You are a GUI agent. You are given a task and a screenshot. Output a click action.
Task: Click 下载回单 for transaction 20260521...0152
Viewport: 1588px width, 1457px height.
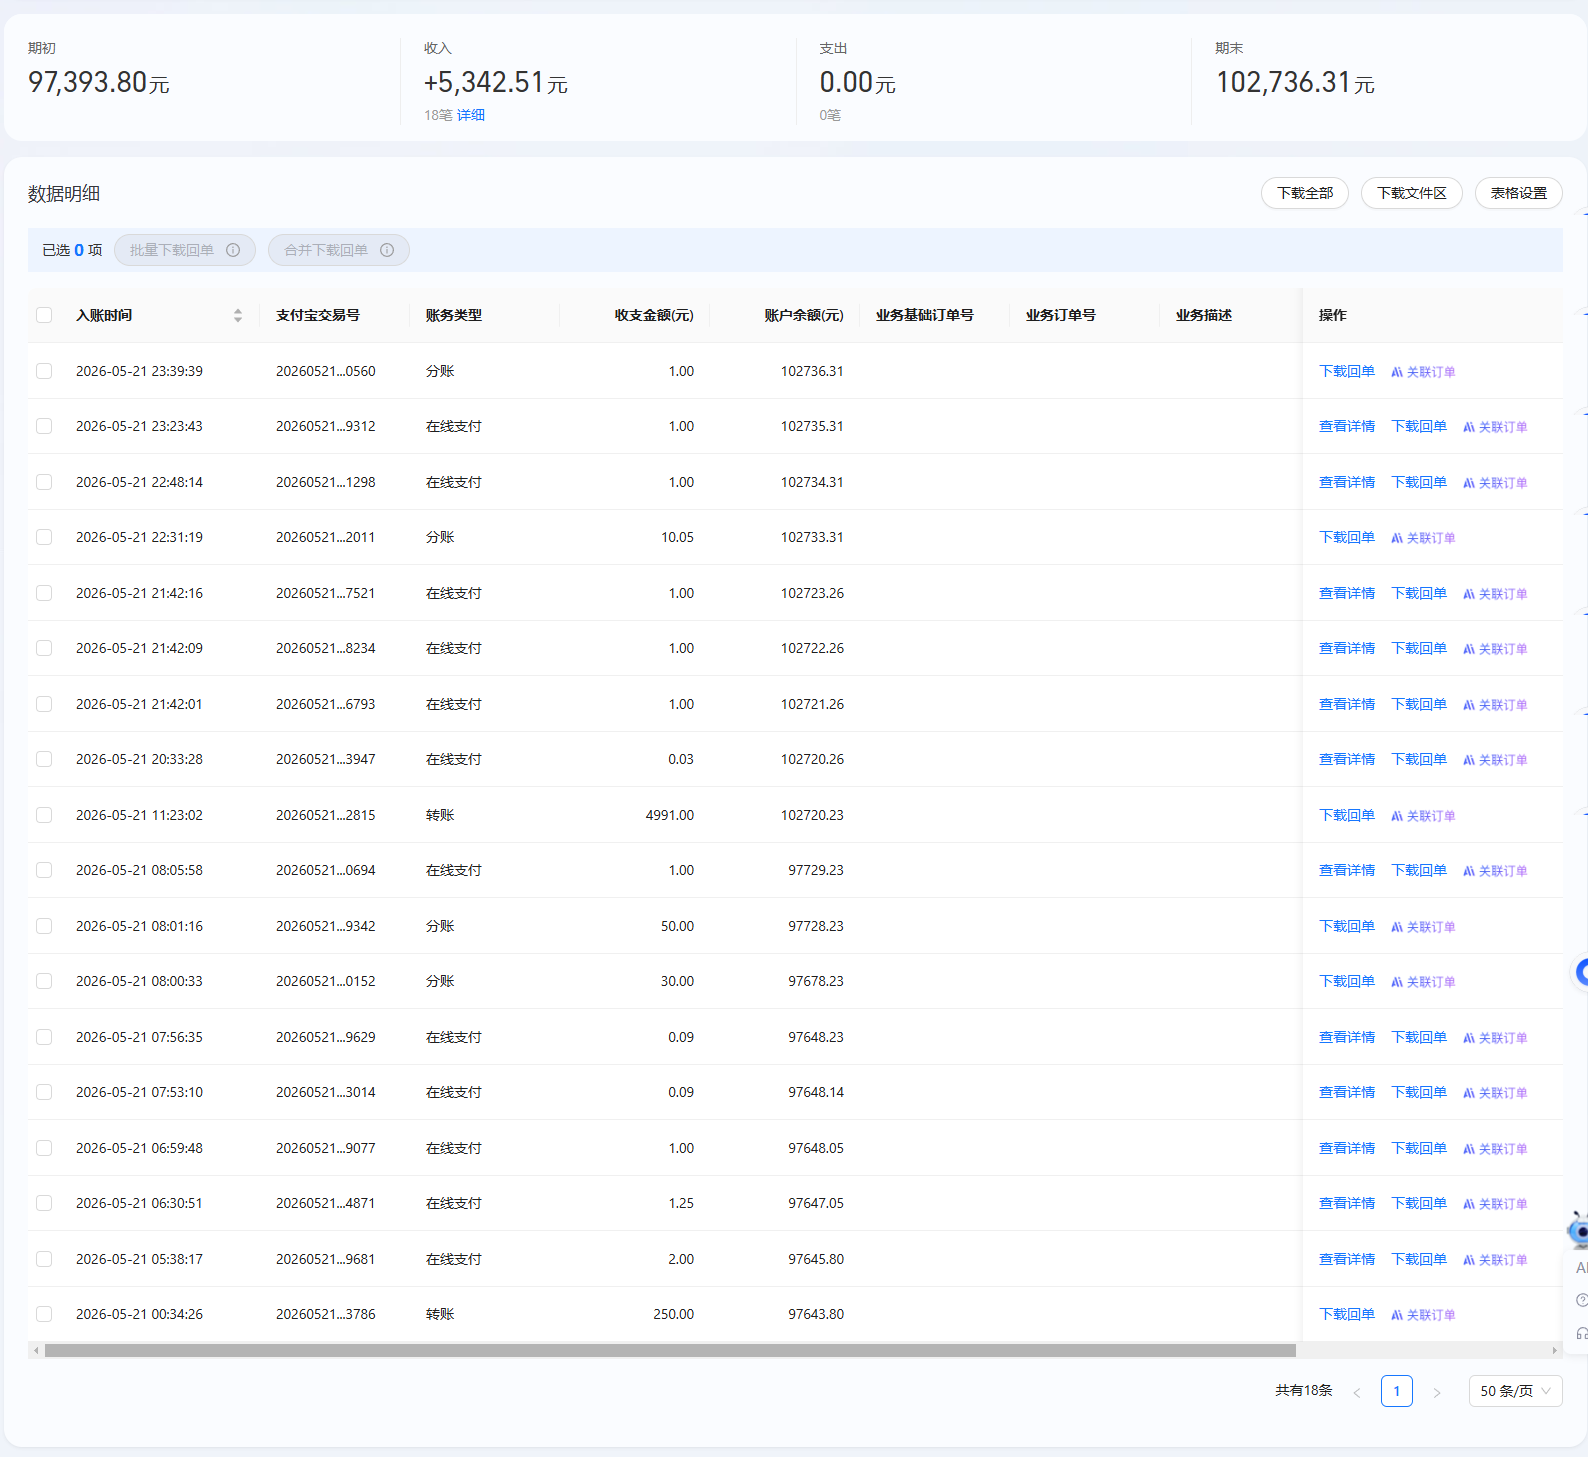pos(1347,981)
